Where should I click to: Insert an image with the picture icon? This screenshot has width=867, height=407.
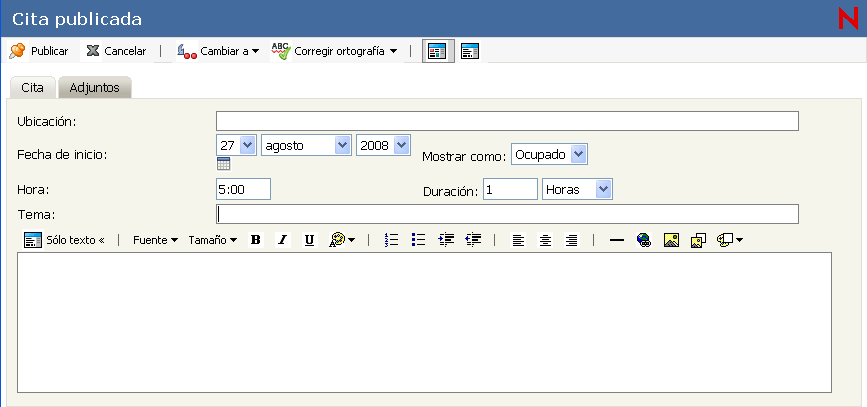(671, 240)
